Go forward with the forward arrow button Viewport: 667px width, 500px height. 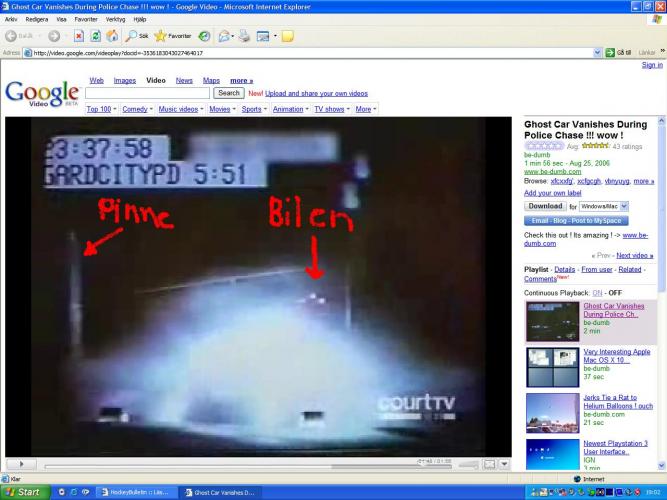(x=54, y=36)
